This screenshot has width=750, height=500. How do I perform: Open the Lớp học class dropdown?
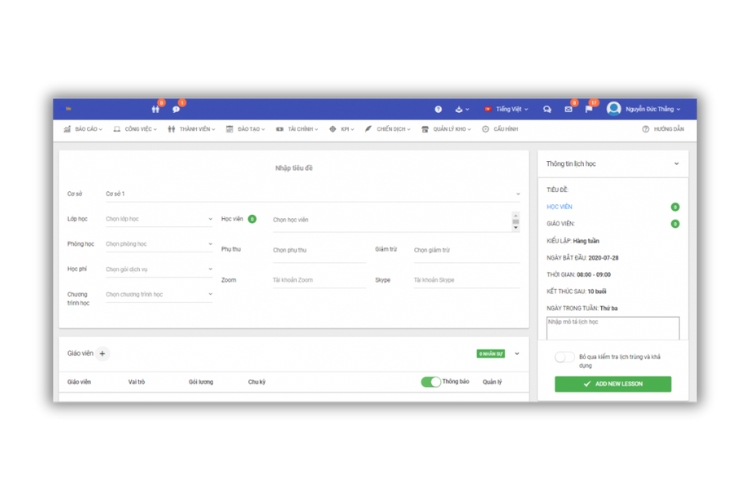click(159, 218)
